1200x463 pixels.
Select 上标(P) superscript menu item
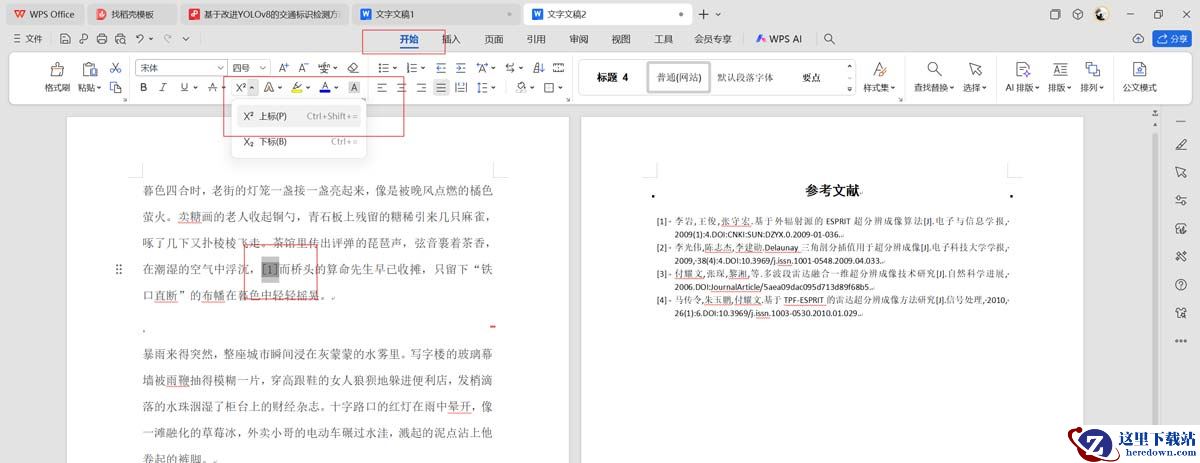point(299,116)
